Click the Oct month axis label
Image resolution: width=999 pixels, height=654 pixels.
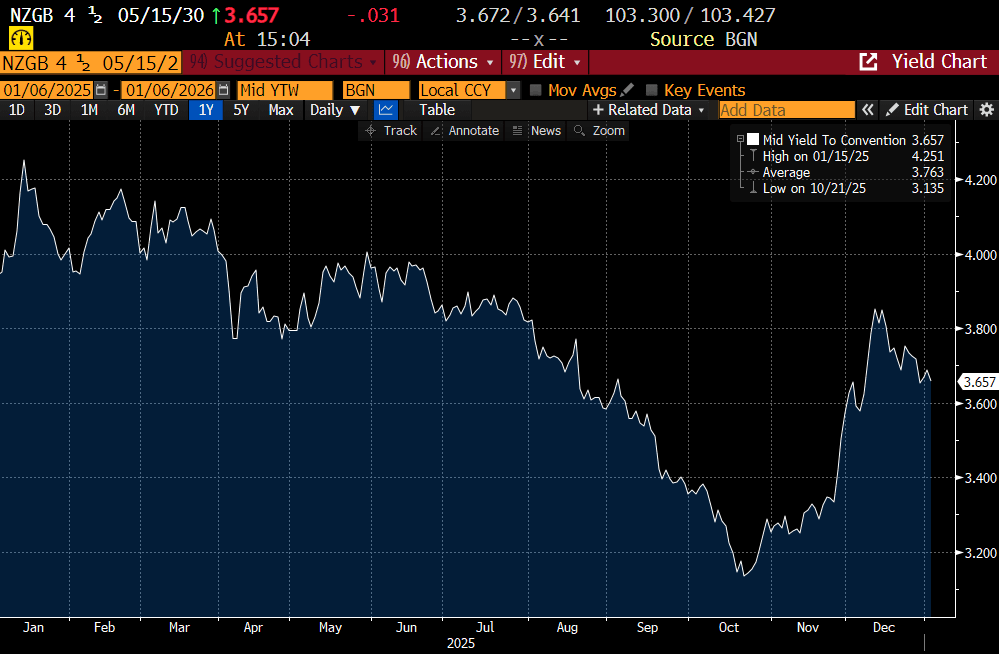[x=728, y=627]
